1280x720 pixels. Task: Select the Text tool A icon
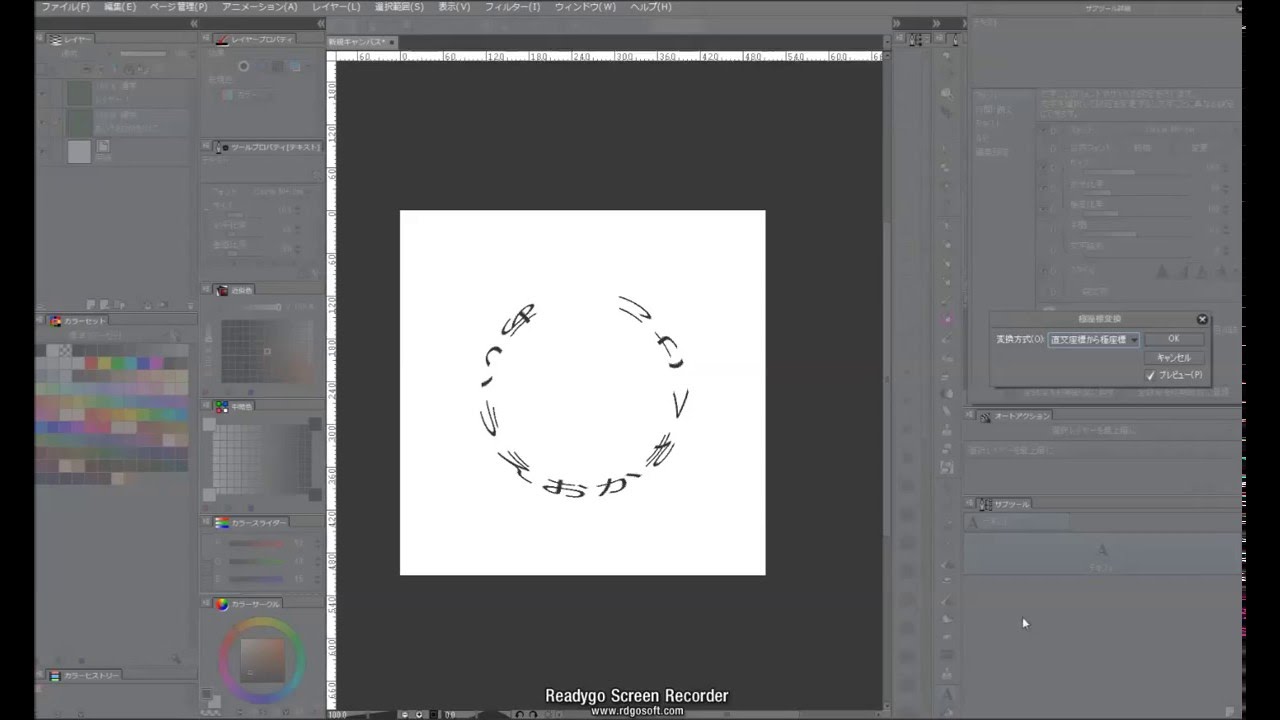[x=946, y=693]
